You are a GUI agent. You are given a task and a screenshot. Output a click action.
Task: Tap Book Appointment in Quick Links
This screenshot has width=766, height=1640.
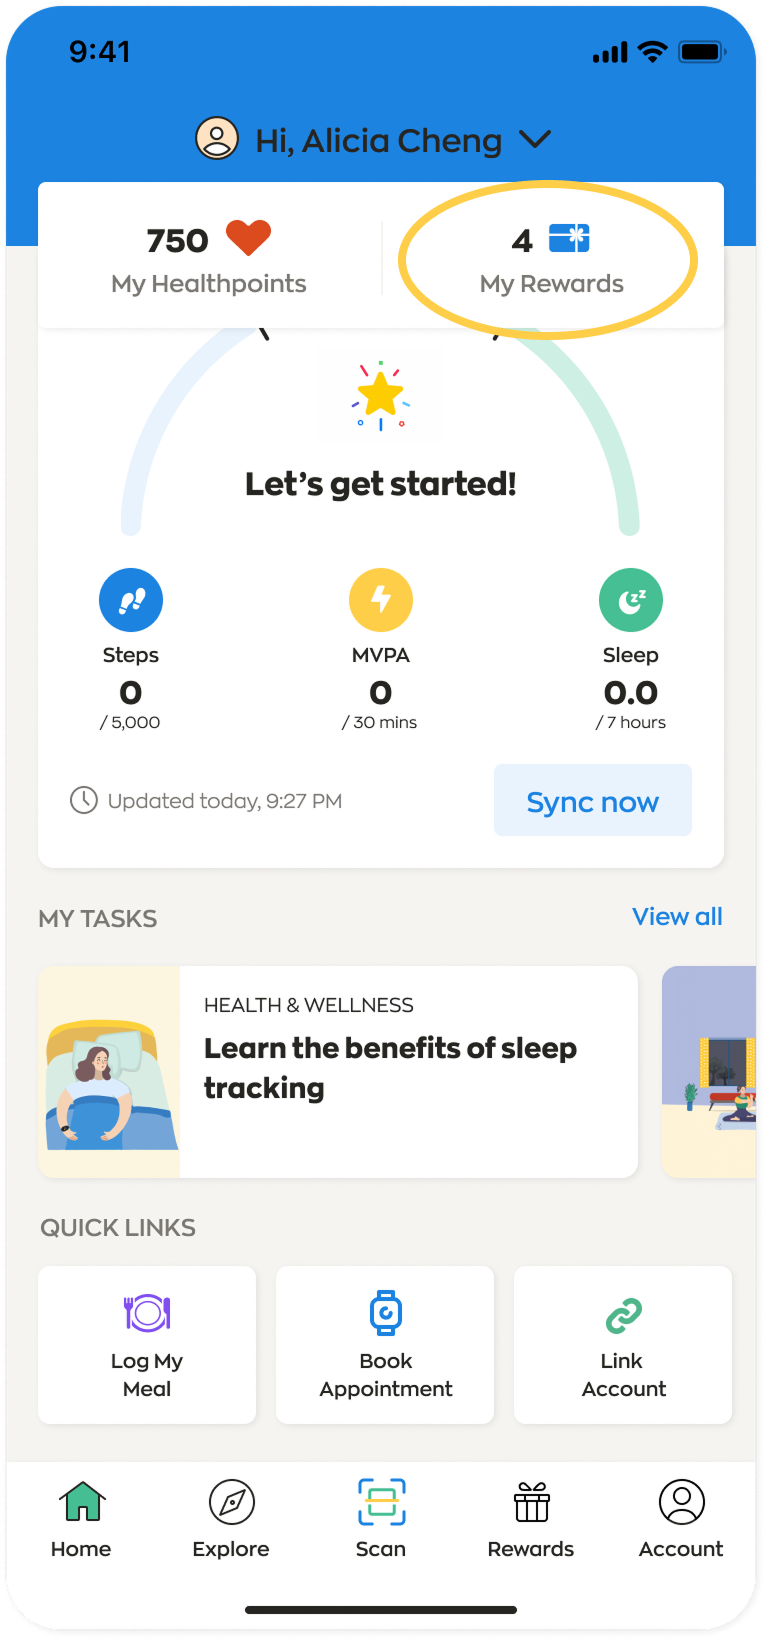pos(384,1344)
